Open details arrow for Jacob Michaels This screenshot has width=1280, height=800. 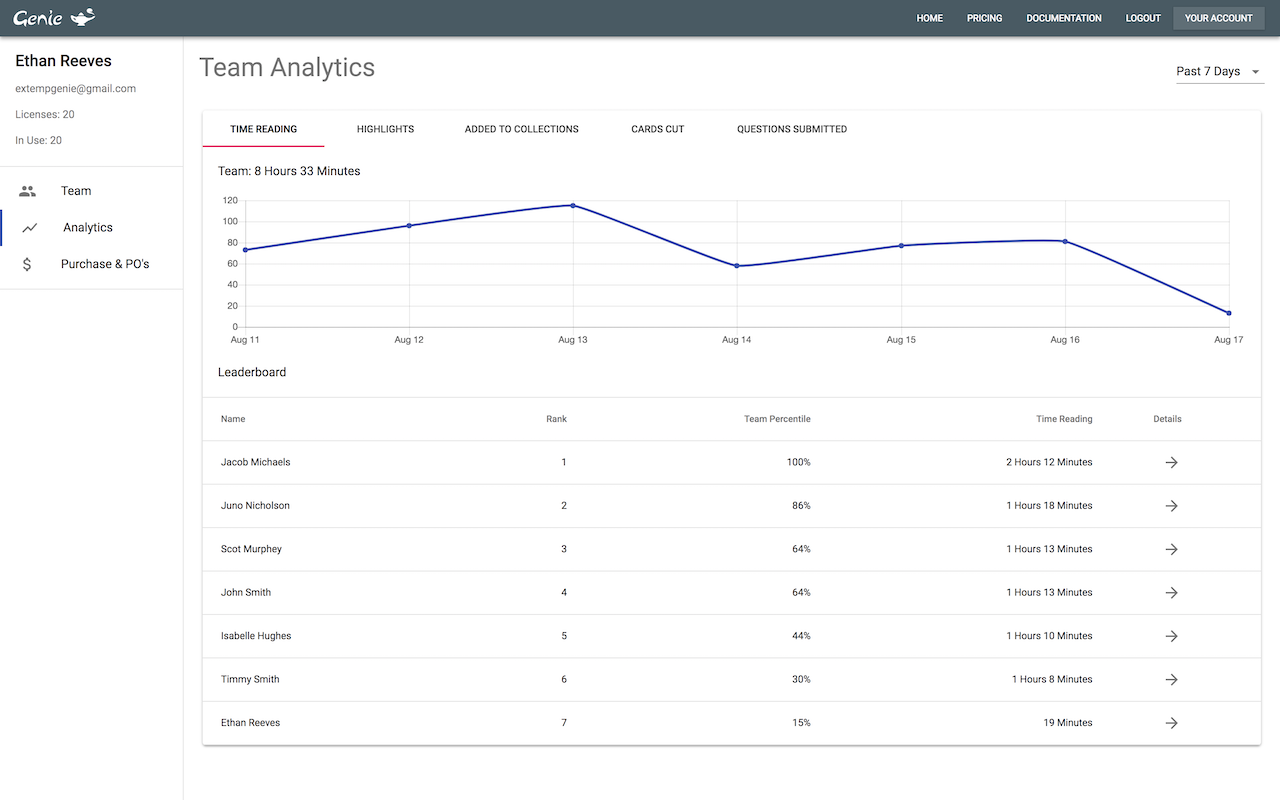pos(1171,462)
